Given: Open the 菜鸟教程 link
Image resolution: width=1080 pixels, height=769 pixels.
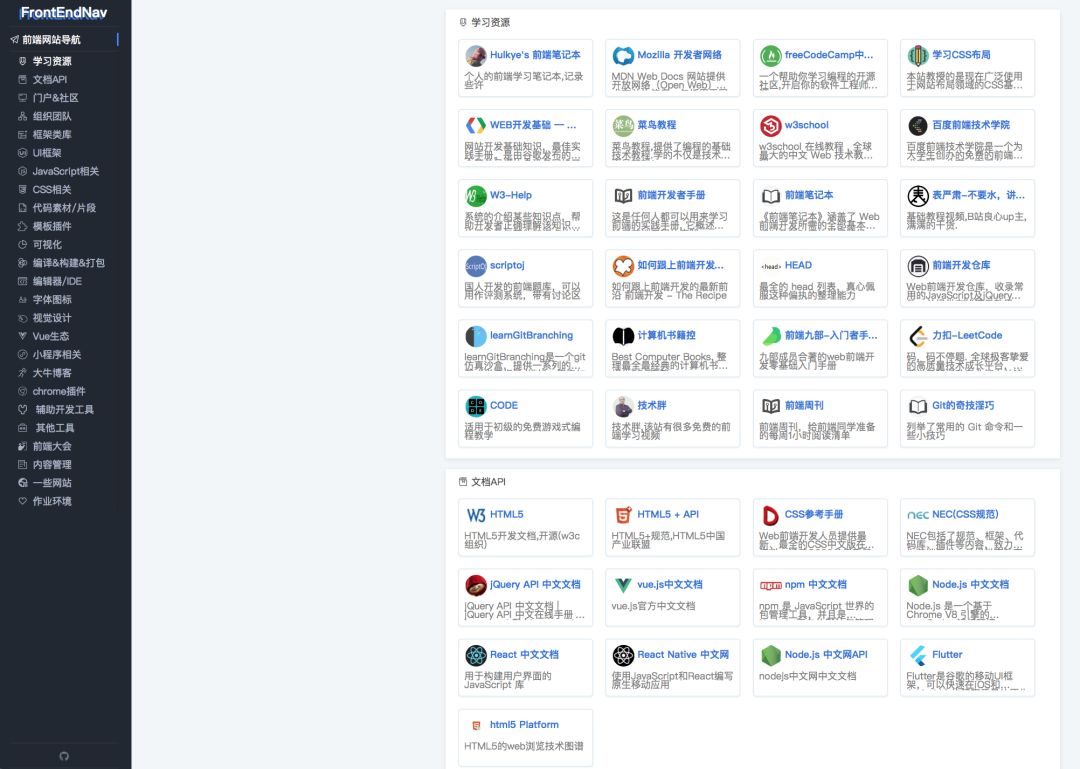Looking at the screenshot, I should (657, 125).
